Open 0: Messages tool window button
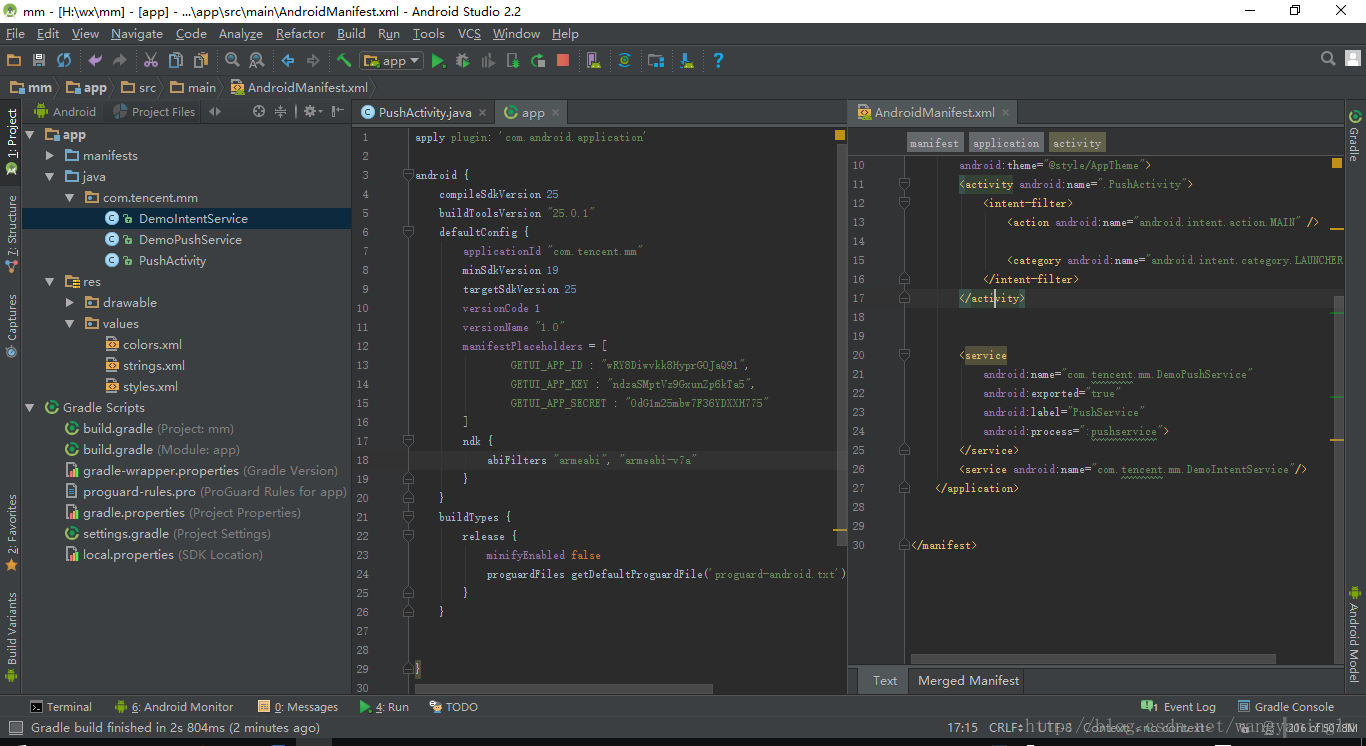This screenshot has height=746, width=1366. (x=298, y=707)
